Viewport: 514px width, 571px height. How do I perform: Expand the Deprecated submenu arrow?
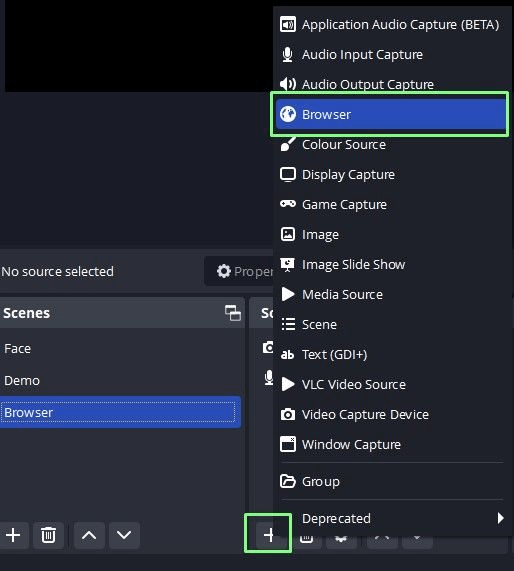click(501, 518)
